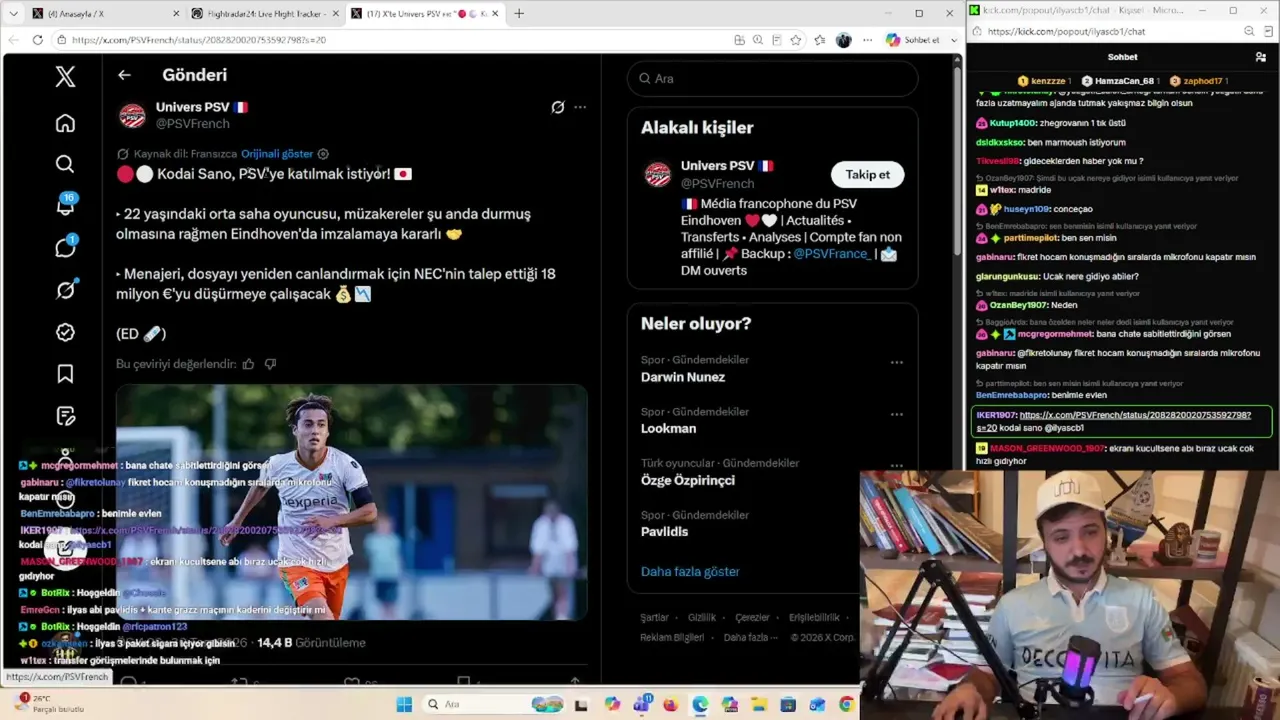Open the Özge Özpirinççi trending topic
The width and height of the screenshot is (1280, 720).
[688, 480]
